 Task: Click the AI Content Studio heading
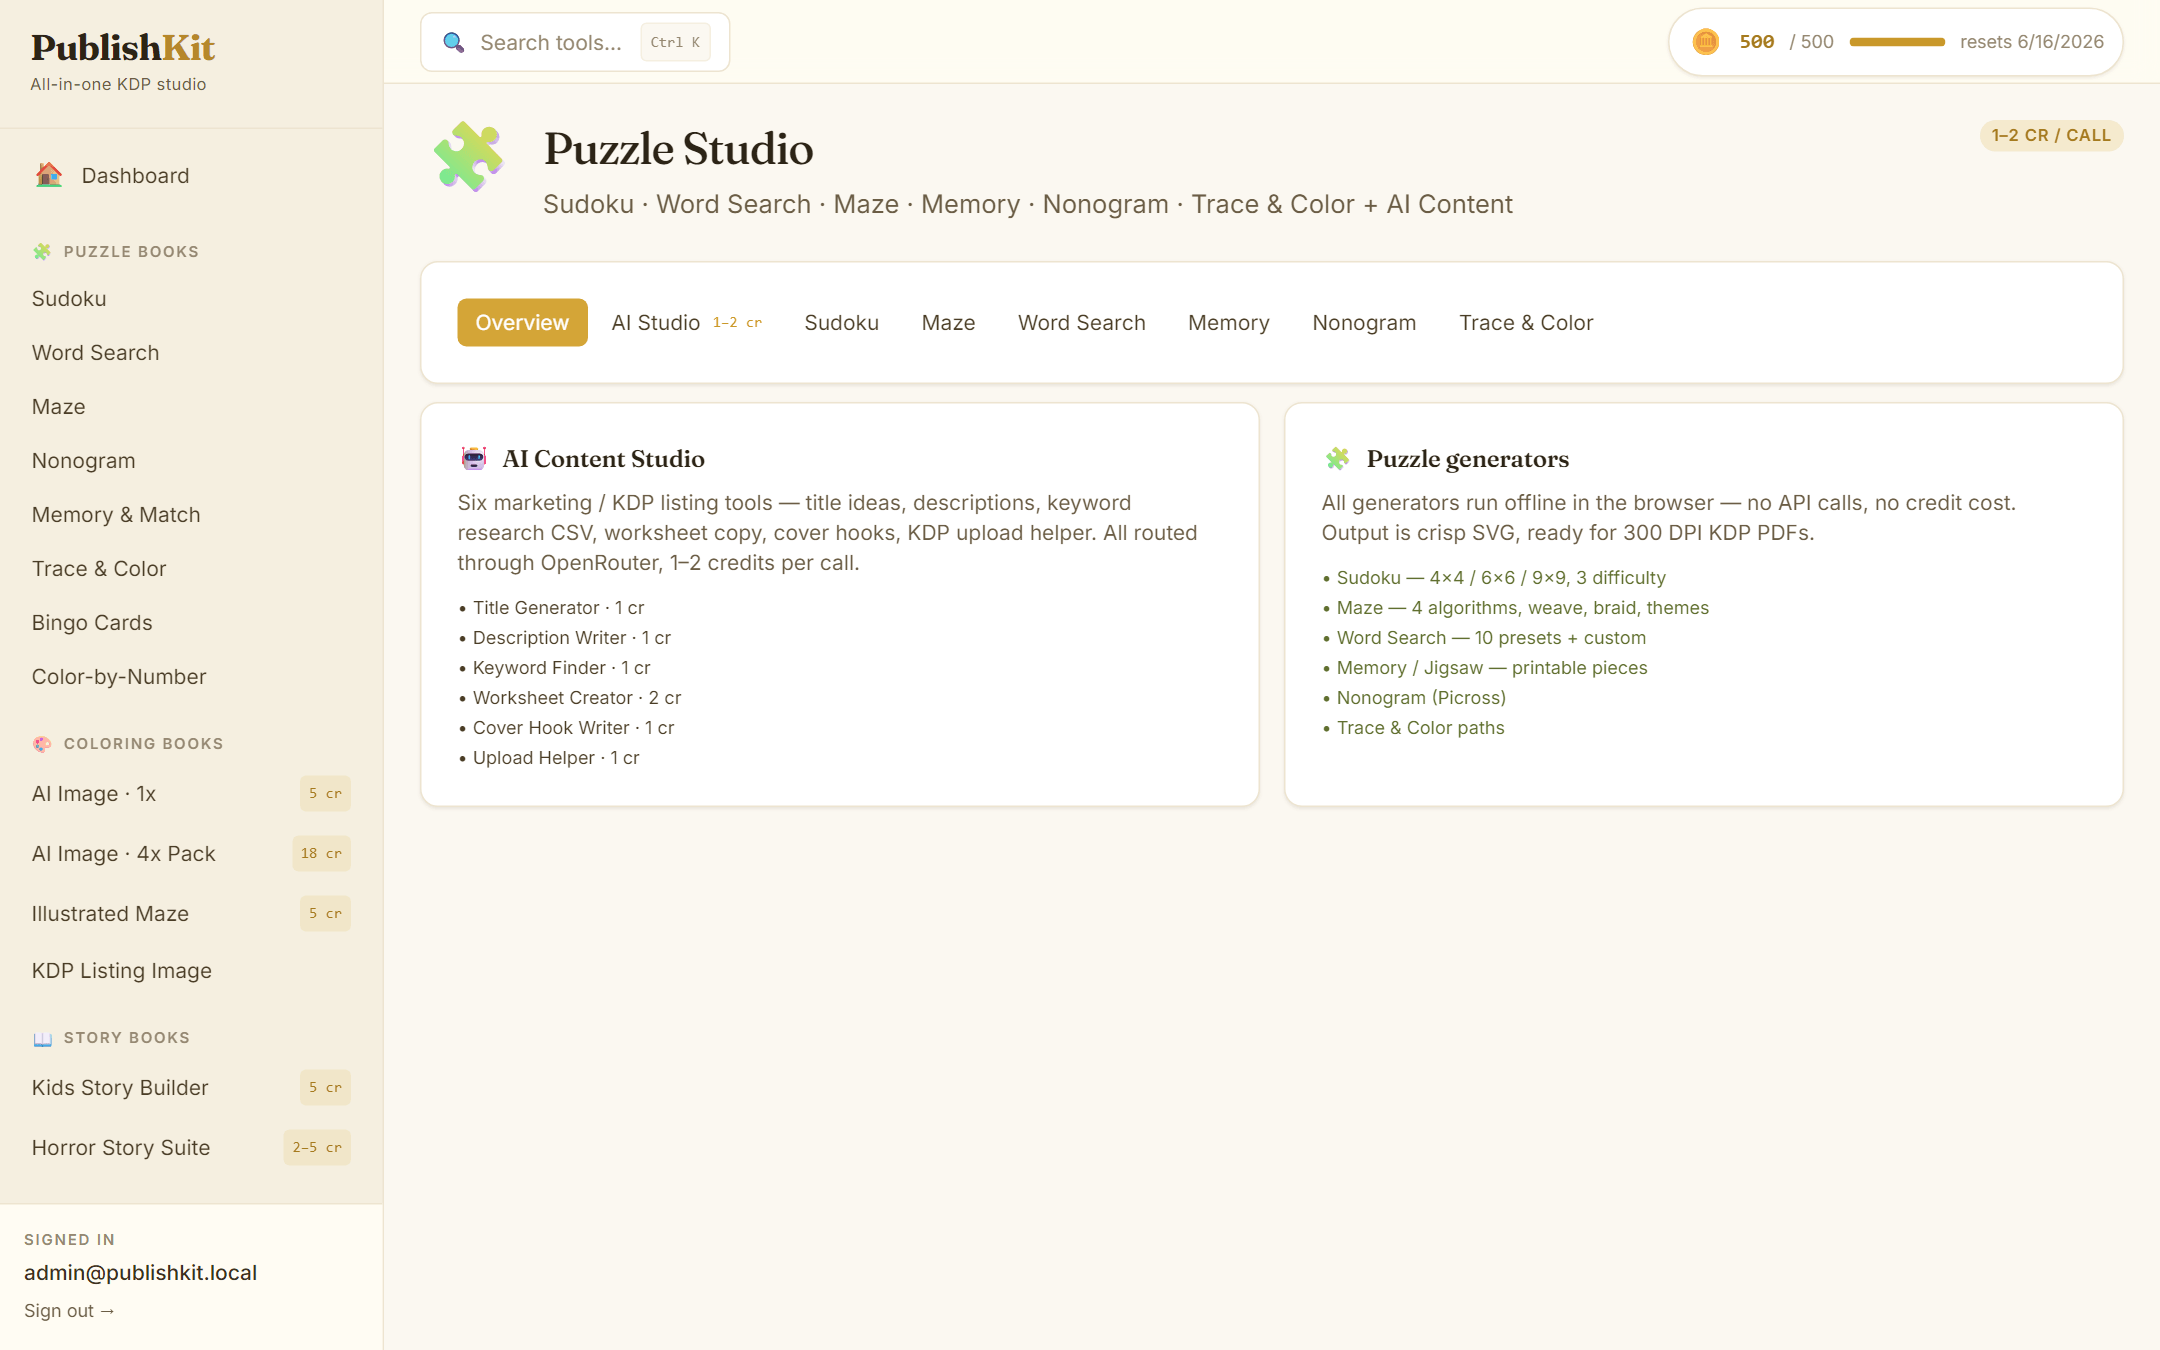coord(603,459)
